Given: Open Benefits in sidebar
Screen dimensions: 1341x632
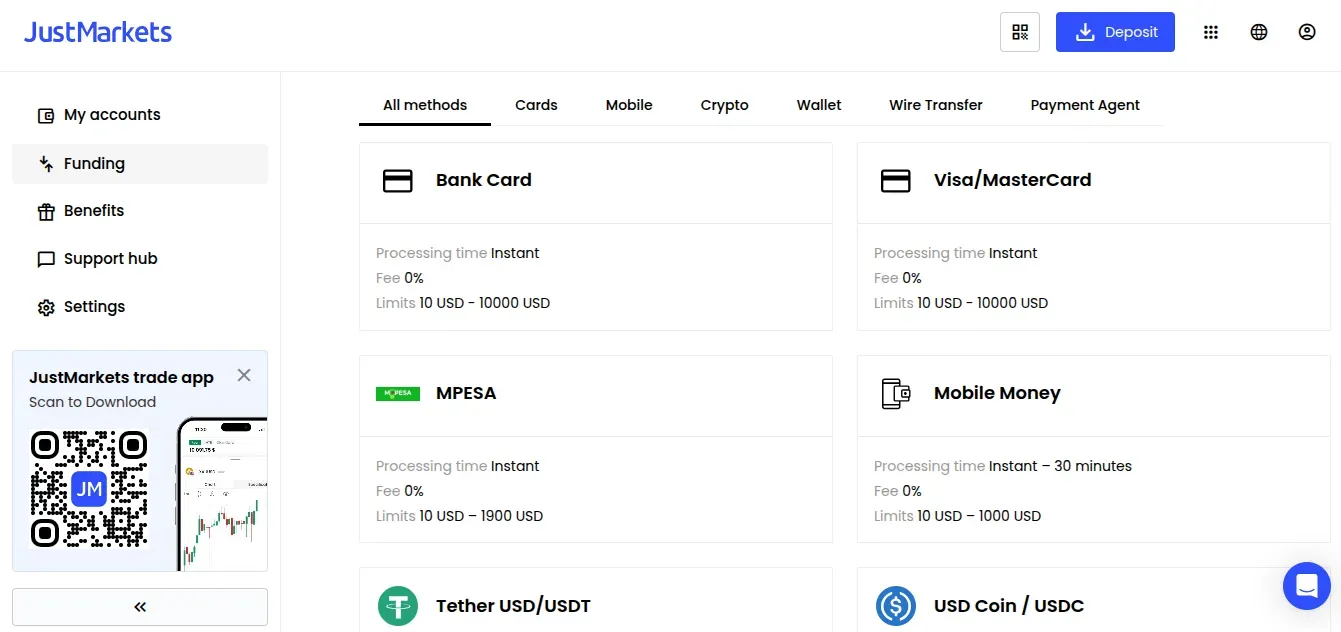Looking at the screenshot, I should tap(140, 211).
